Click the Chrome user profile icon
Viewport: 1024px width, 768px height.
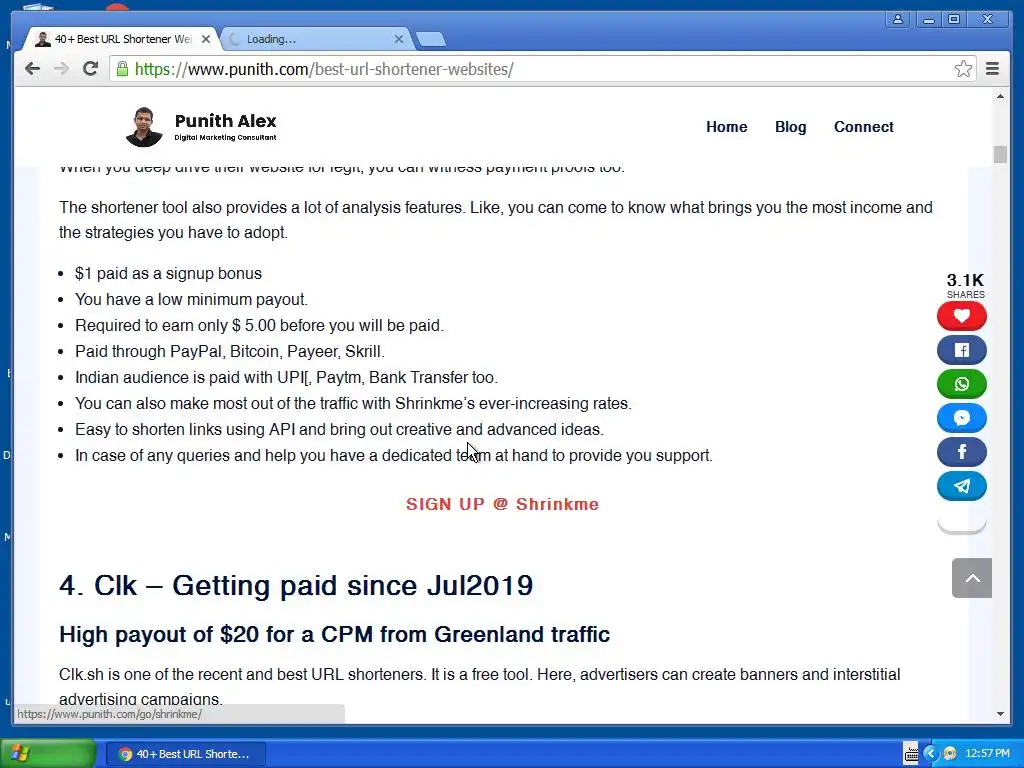898,19
